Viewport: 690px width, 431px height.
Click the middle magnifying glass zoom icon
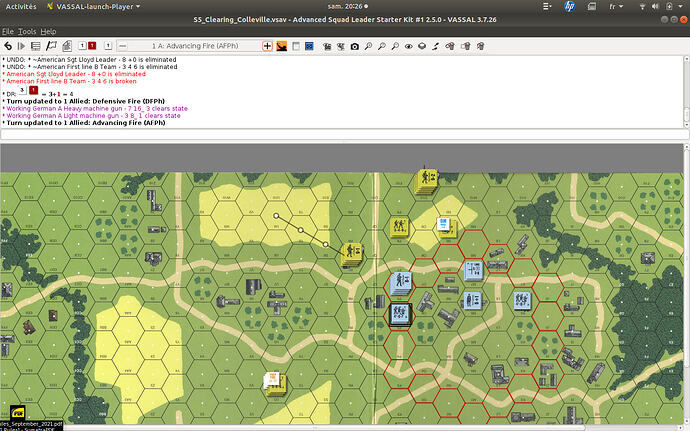pyautogui.click(x=382, y=46)
